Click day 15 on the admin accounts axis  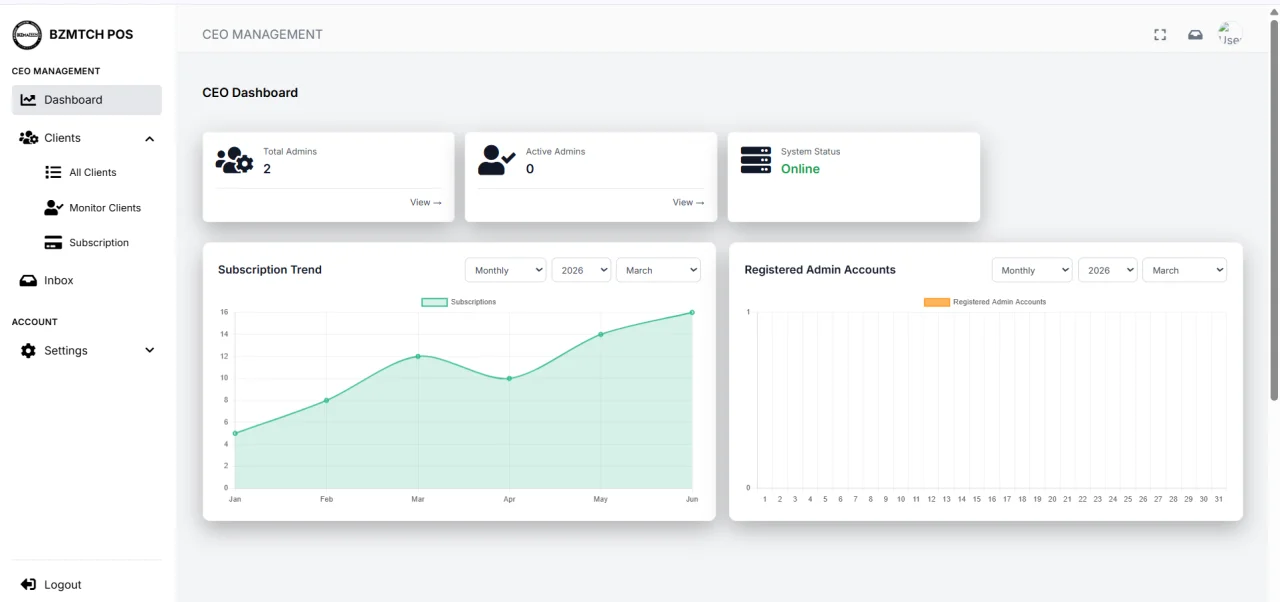pos(977,499)
